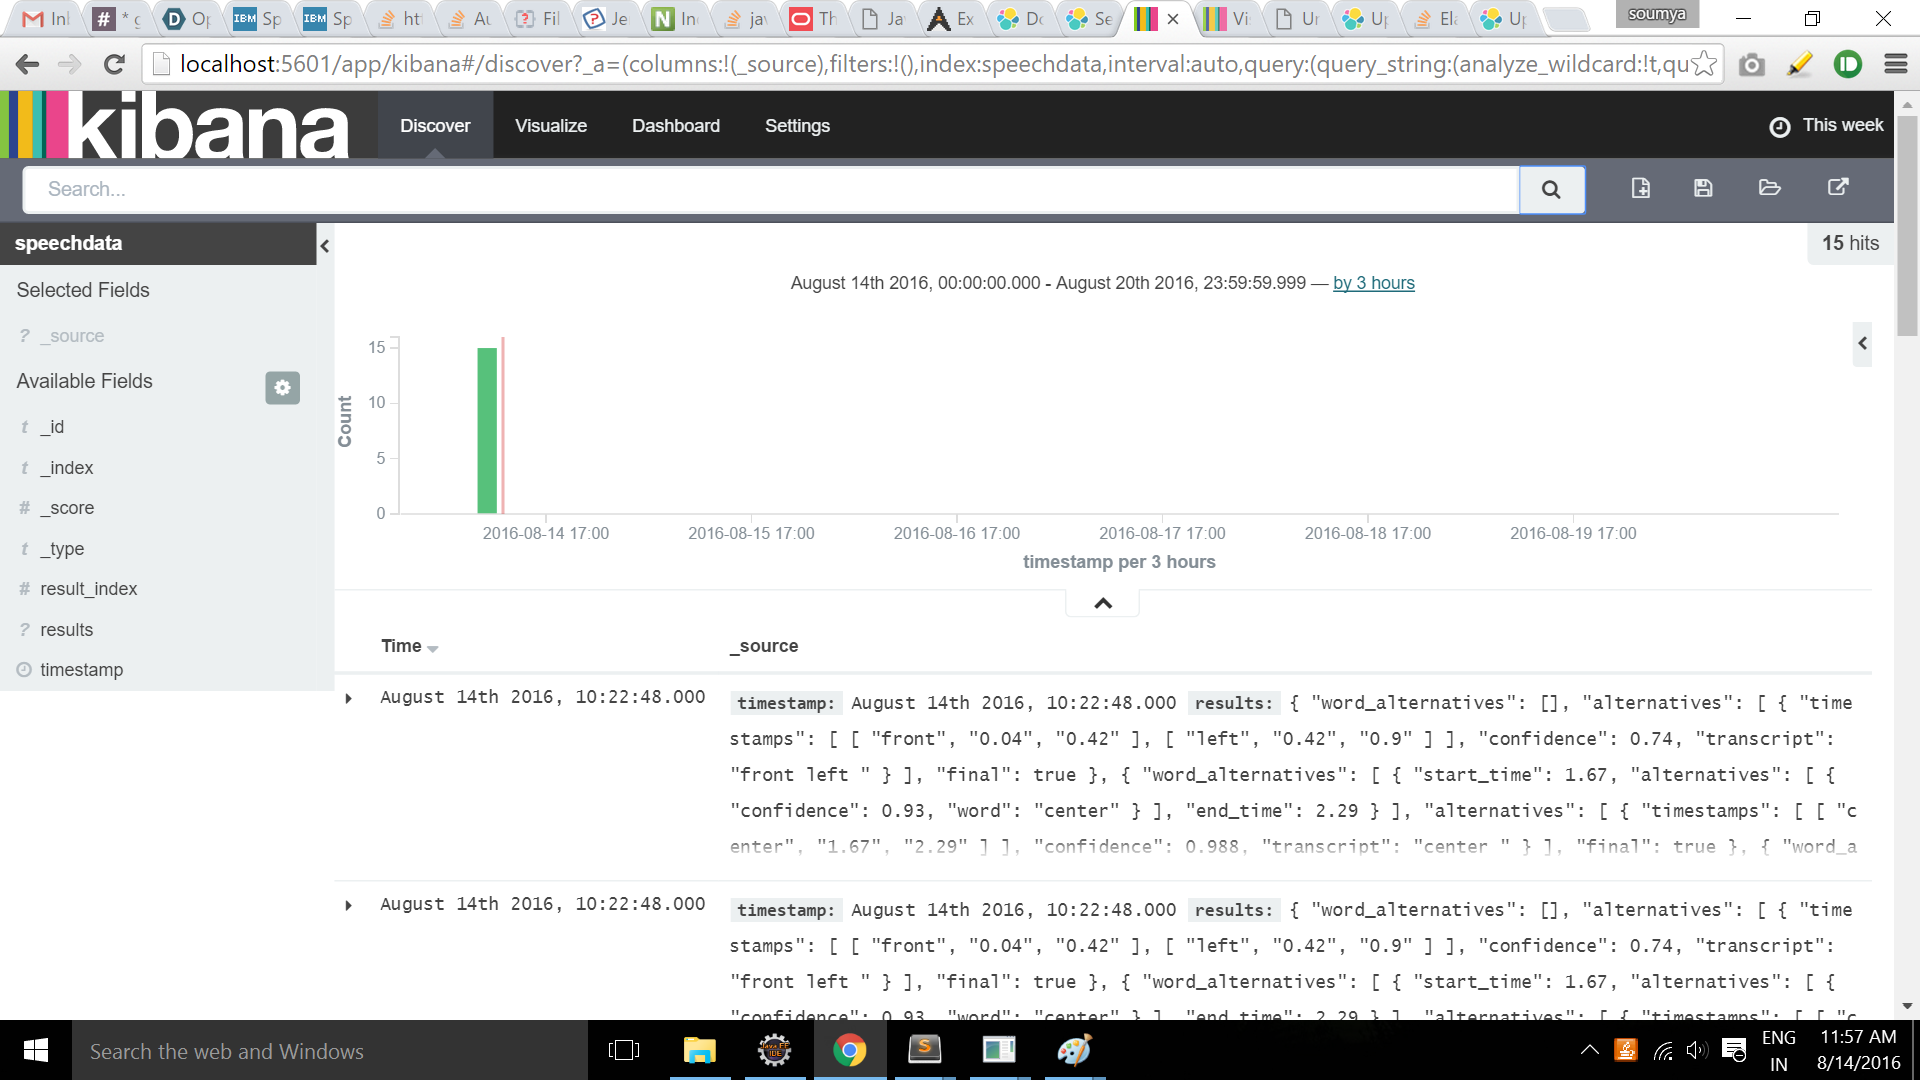Viewport: 1920px width, 1080px height.
Task: Sort by Time column arrow
Action: [x=433, y=649]
